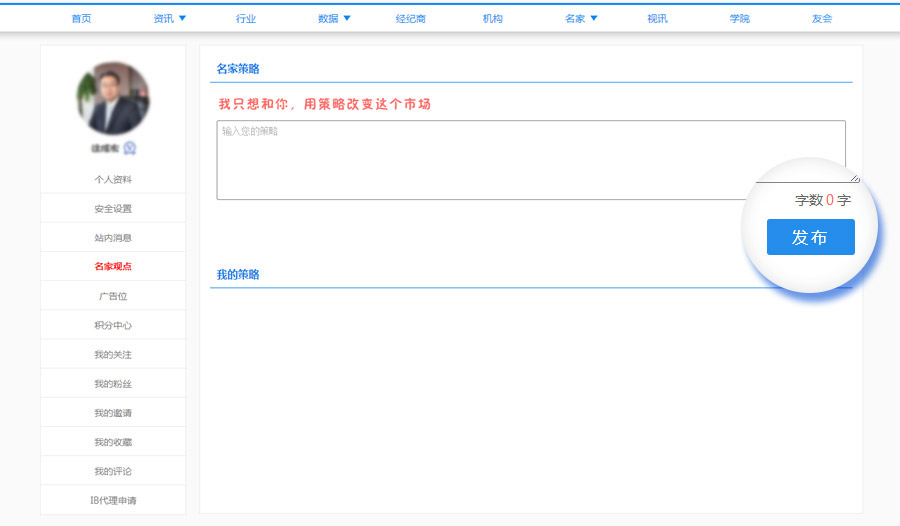Open 安全设置 in the sidebar
This screenshot has width=900, height=526.
(x=113, y=209)
